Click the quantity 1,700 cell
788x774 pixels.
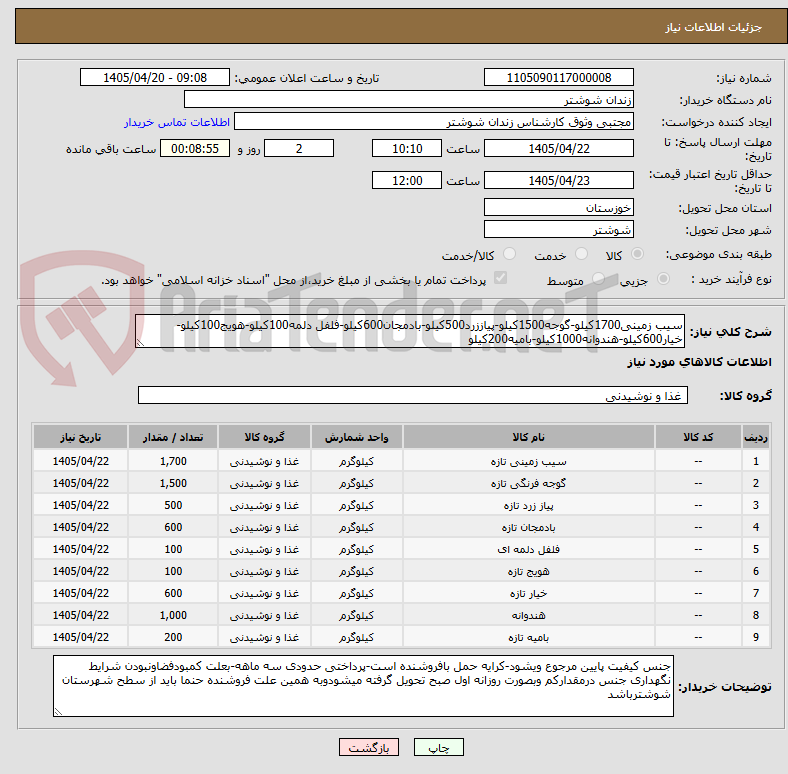173,461
